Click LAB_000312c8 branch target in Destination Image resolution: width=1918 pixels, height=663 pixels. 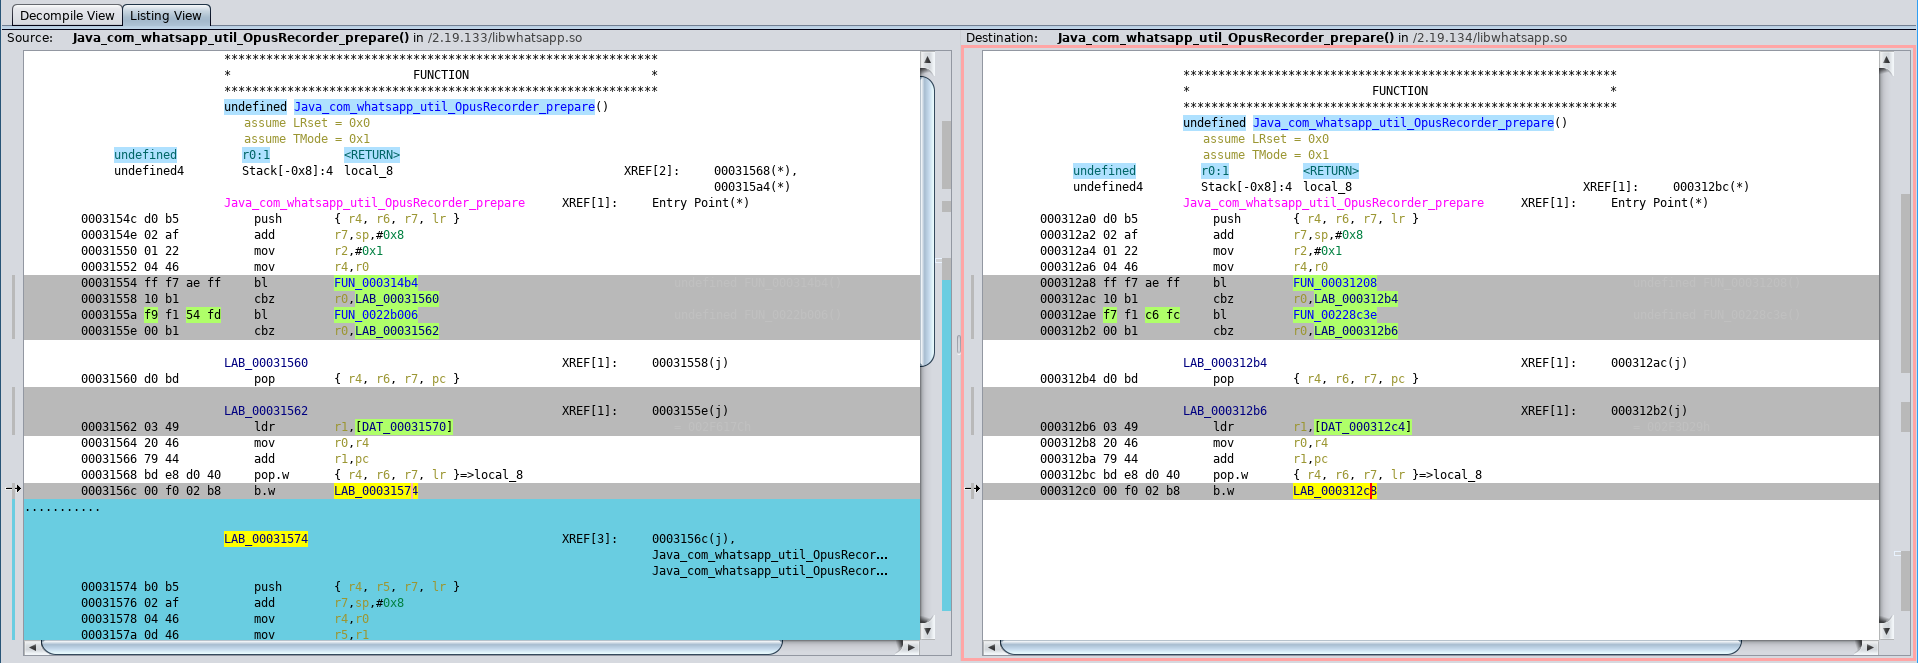[1335, 491]
